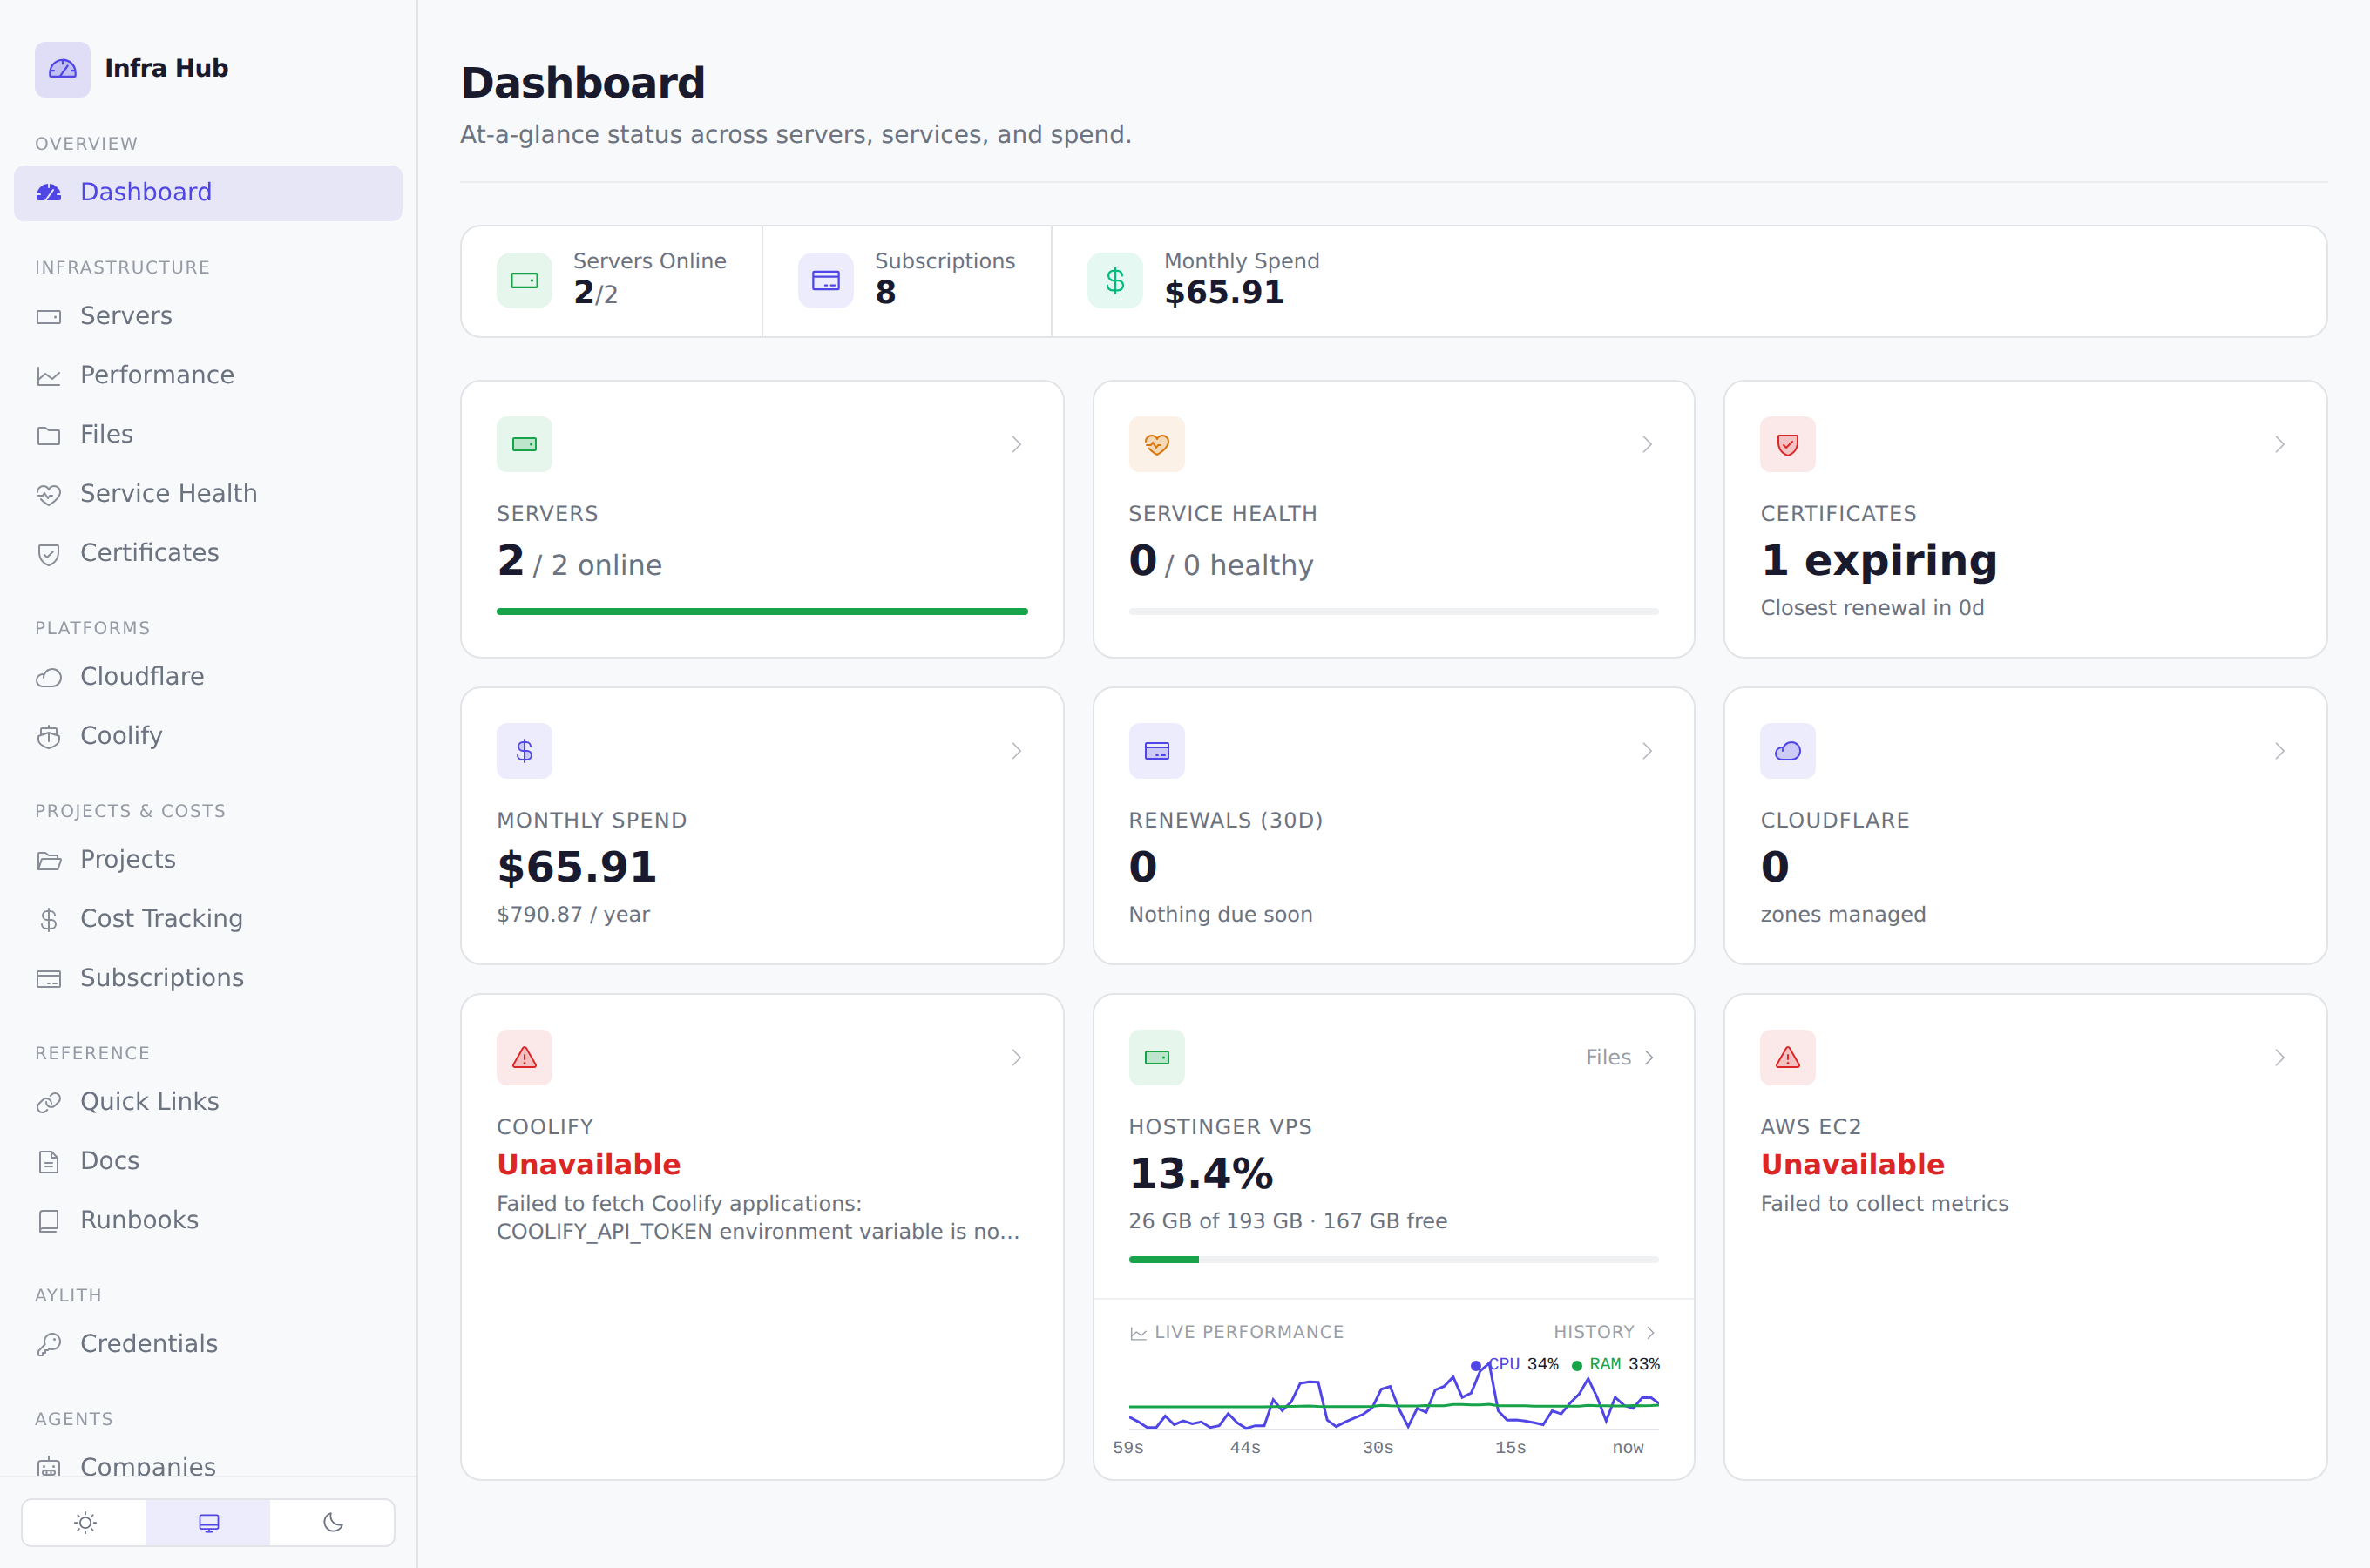Click the dollar icon in Monthly Spend card
Image resolution: width=2370 pixels, height=1568 pixels.
(x=524, y=751)
